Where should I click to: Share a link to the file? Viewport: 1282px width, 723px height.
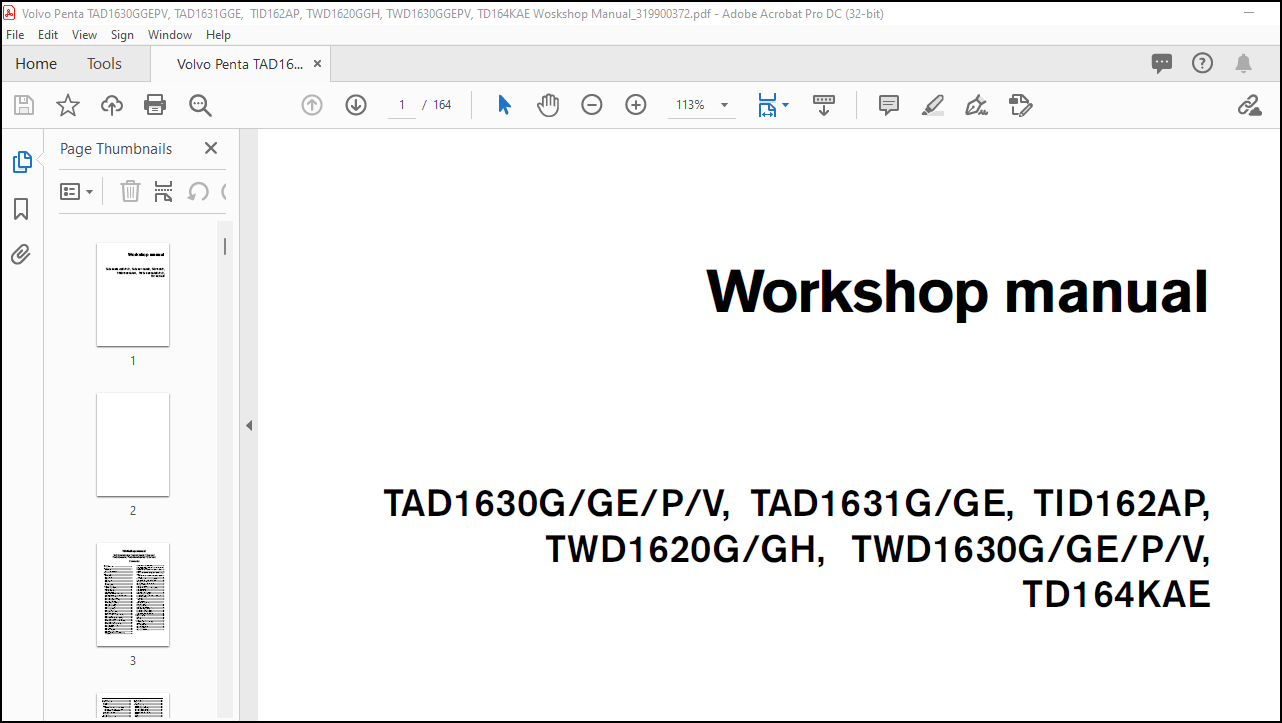[1249, 105]
